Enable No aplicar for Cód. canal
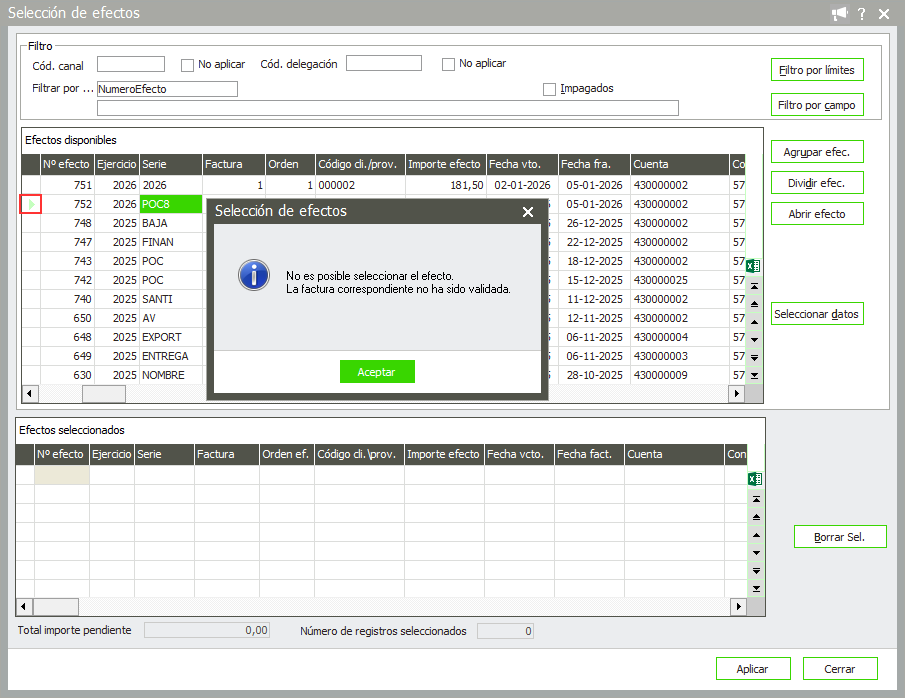 point(187,65)
